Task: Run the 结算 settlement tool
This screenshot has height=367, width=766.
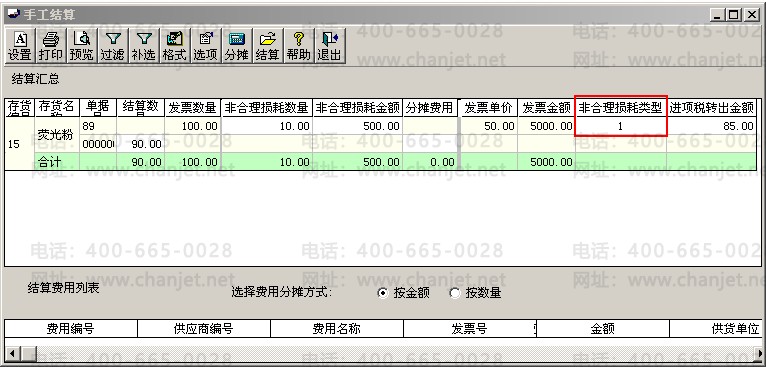Action: click(267, 46)
